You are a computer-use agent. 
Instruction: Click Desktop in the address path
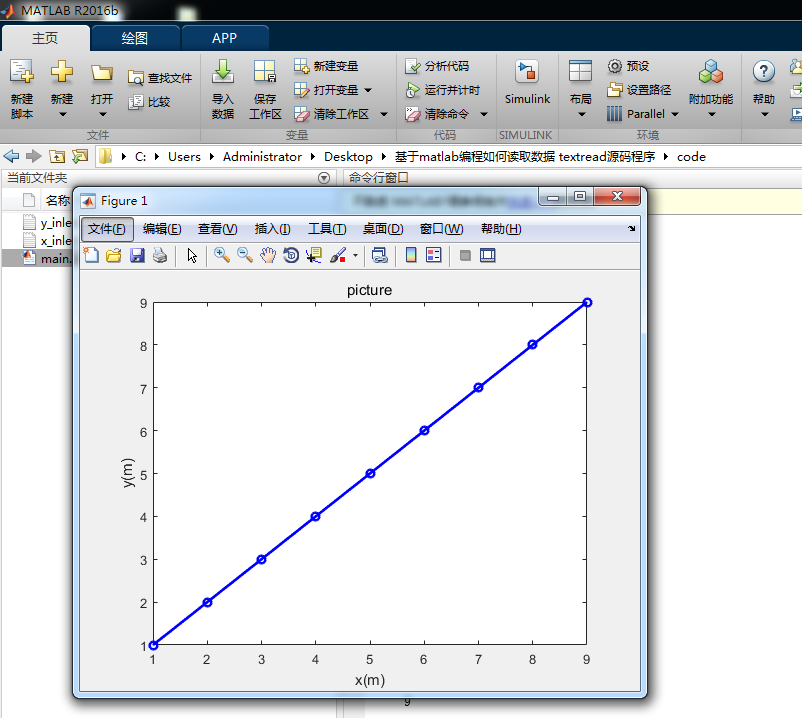(348, 156)
